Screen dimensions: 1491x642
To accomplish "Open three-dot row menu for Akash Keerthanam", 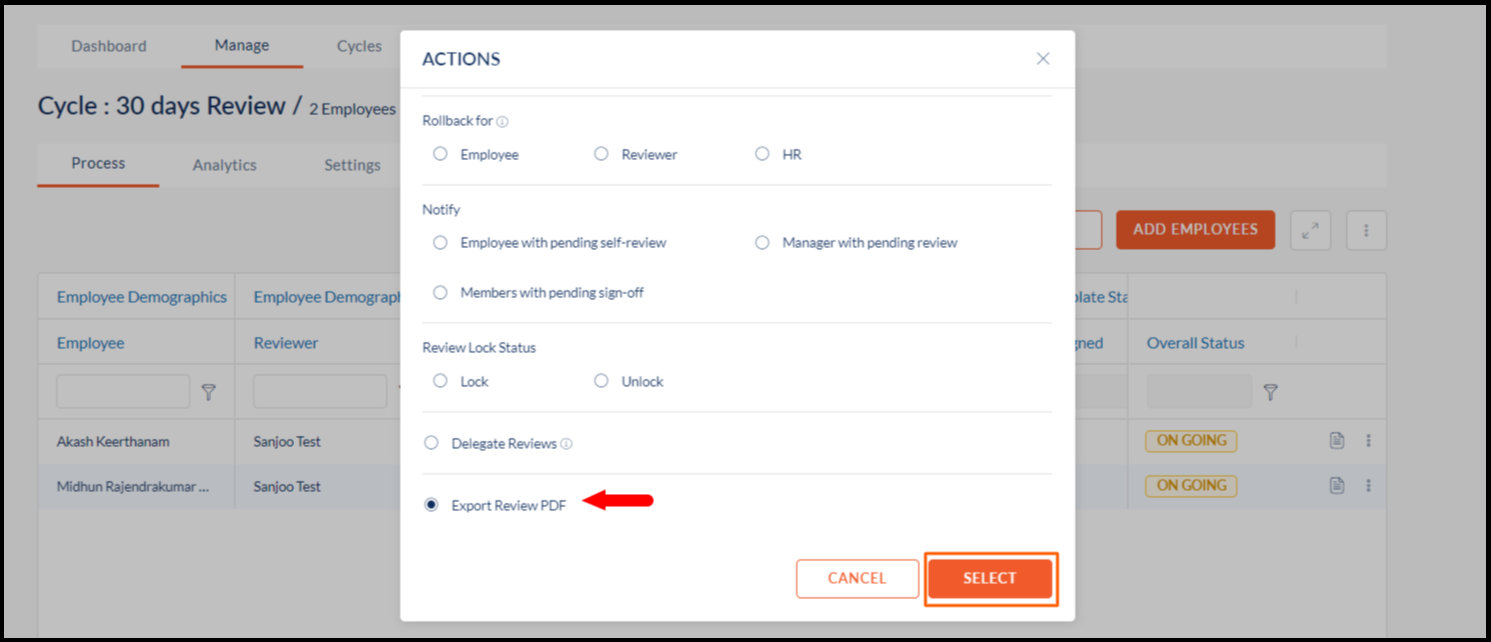I will pos(1368,441).
